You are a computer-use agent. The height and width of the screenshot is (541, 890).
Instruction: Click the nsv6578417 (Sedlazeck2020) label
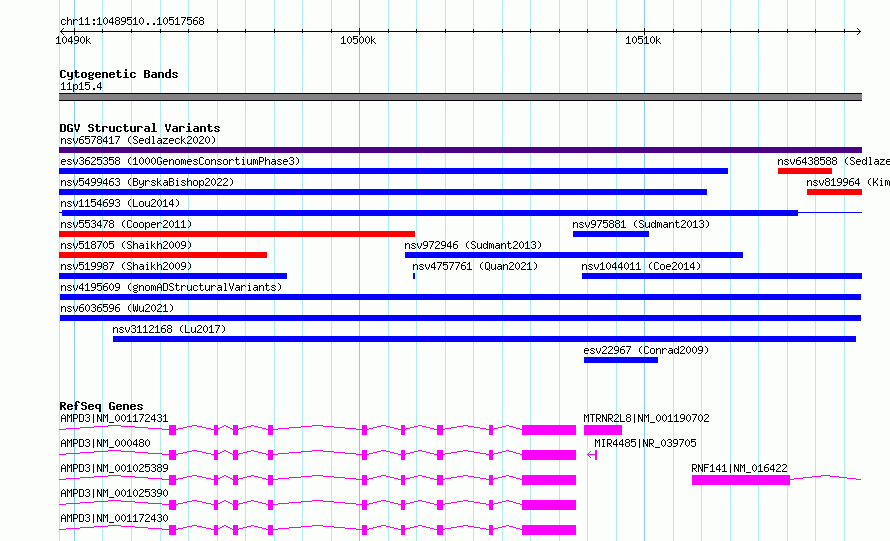[x=138, y=140]
